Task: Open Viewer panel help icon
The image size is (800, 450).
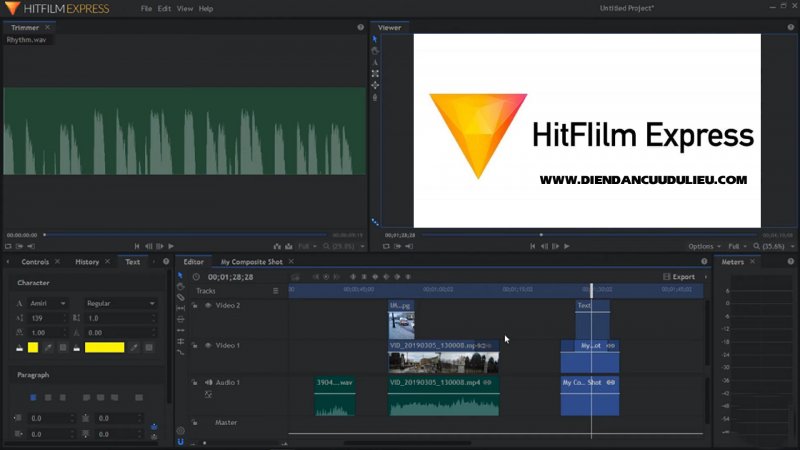Action: [791, 27]
